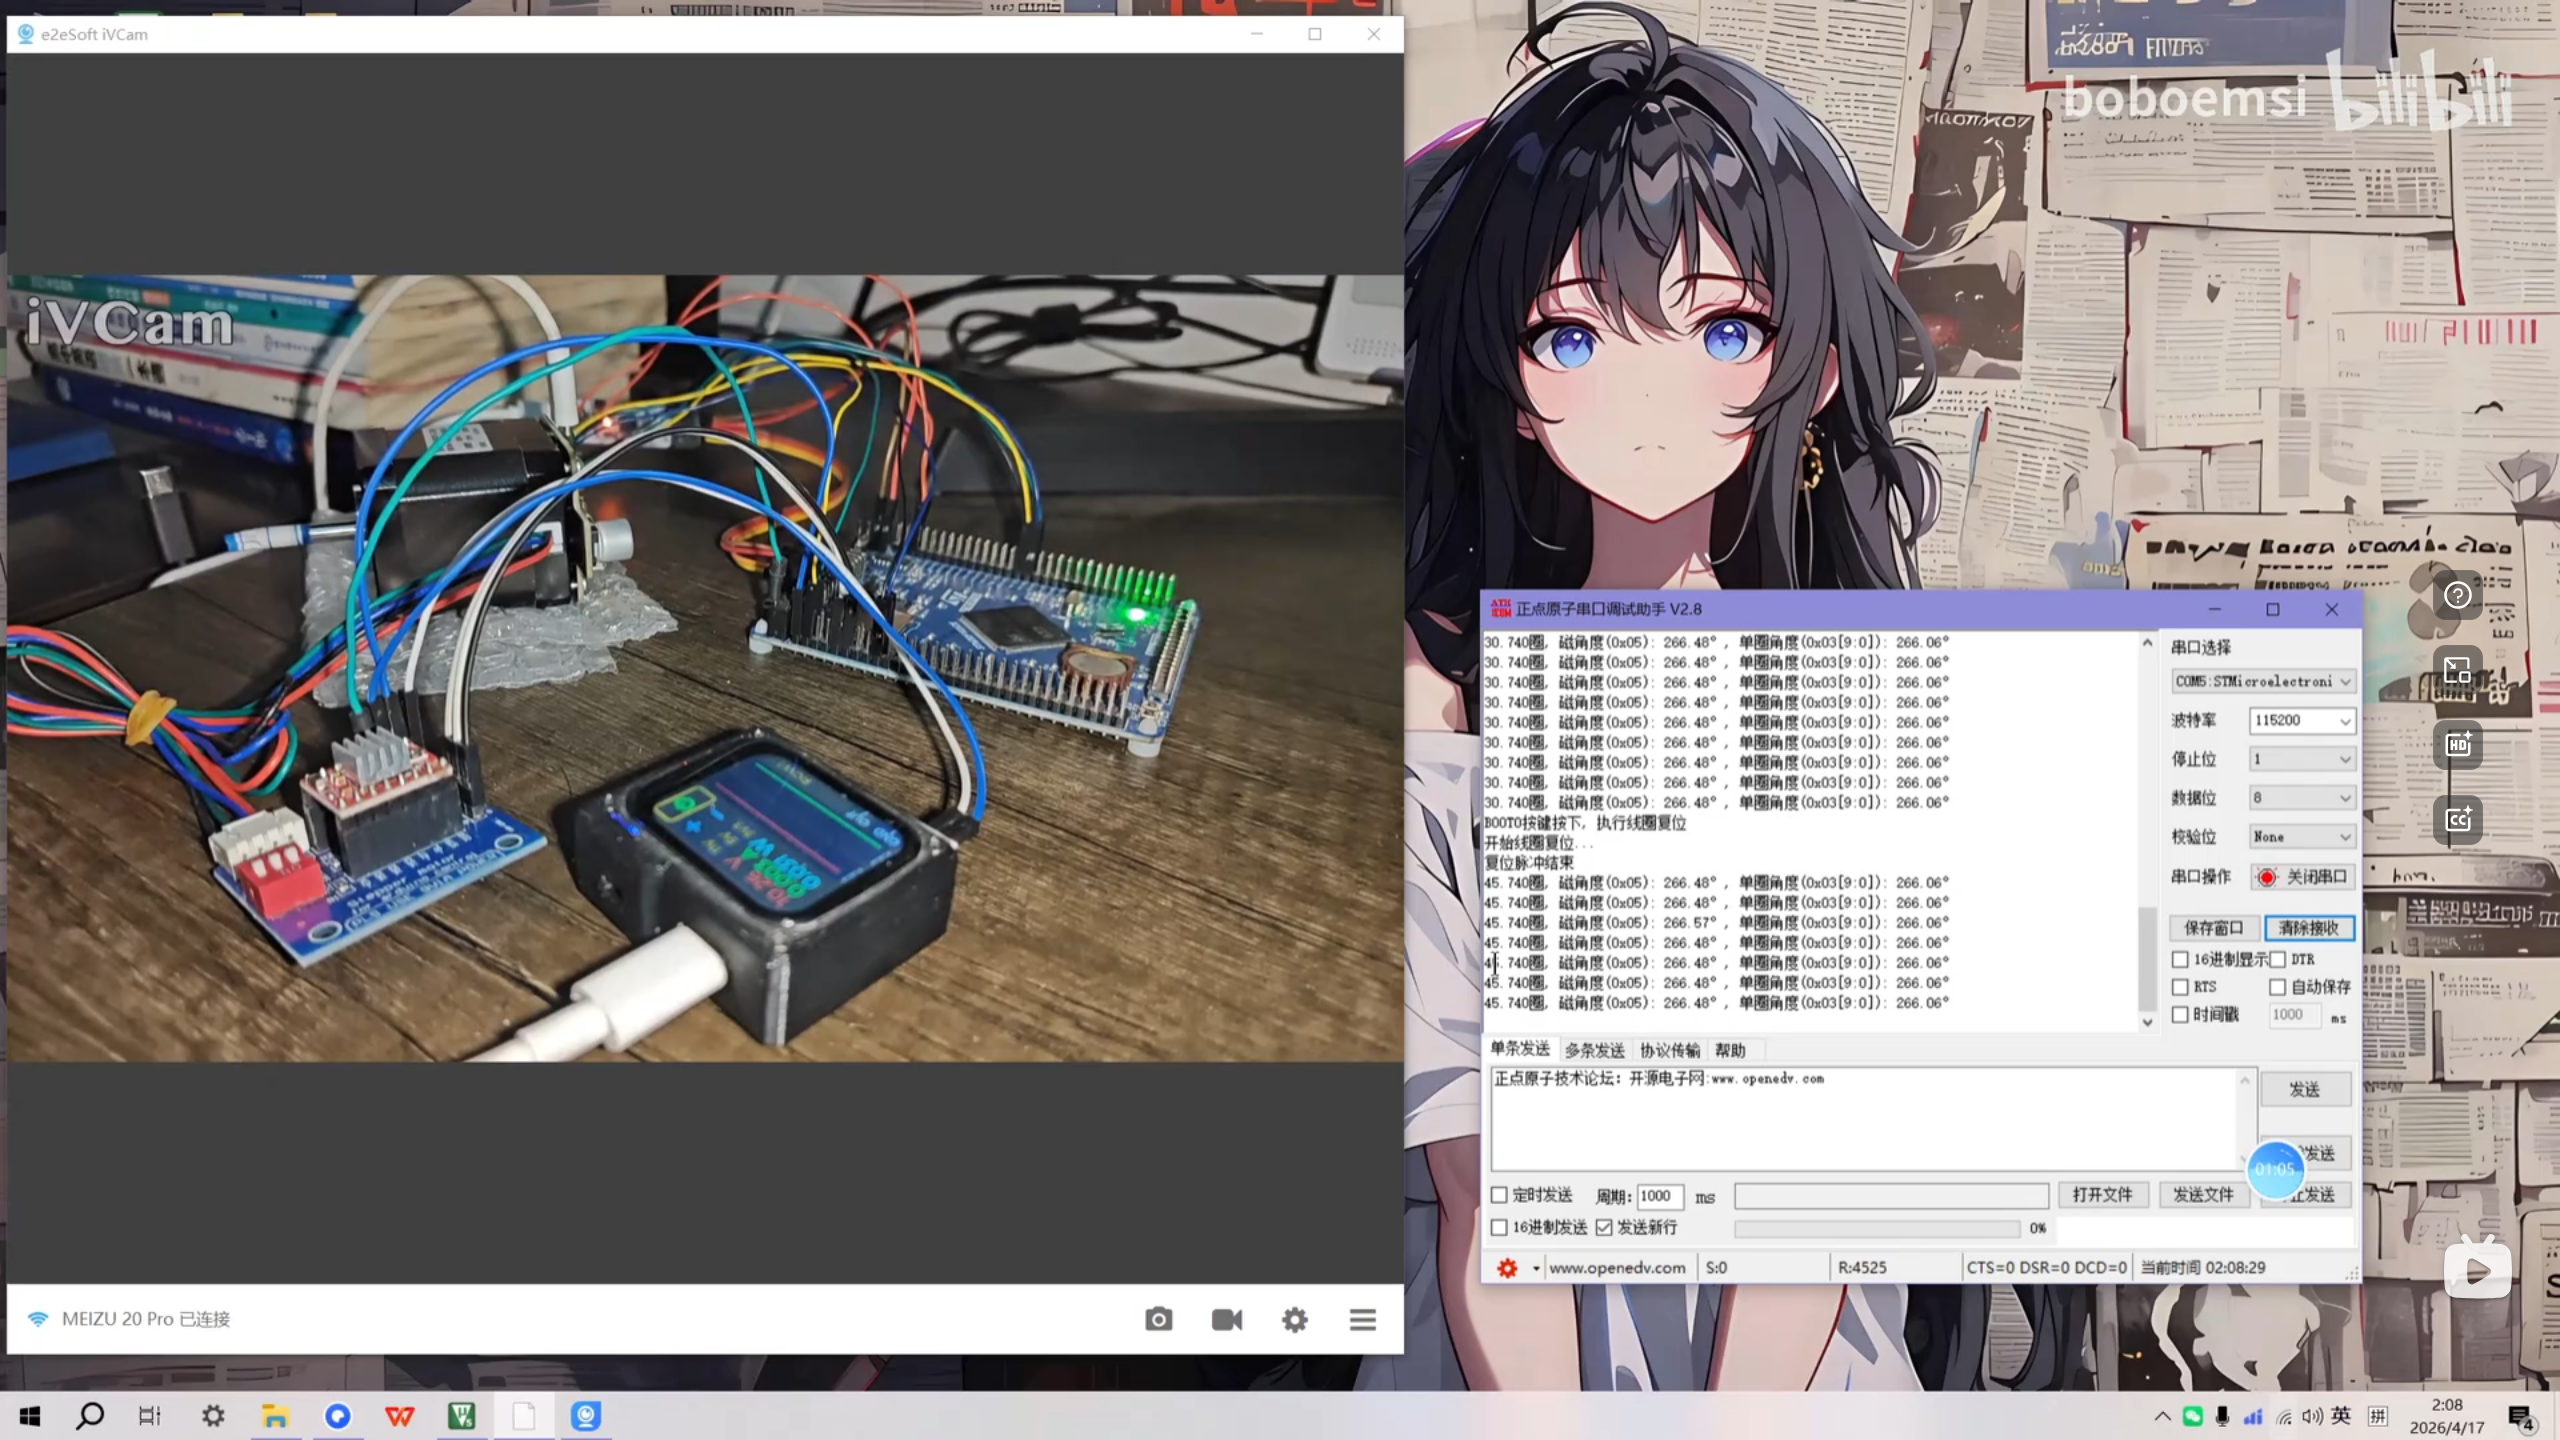
Task: Click the HD quality icon on video overlay
Action: coord(2458,745)
